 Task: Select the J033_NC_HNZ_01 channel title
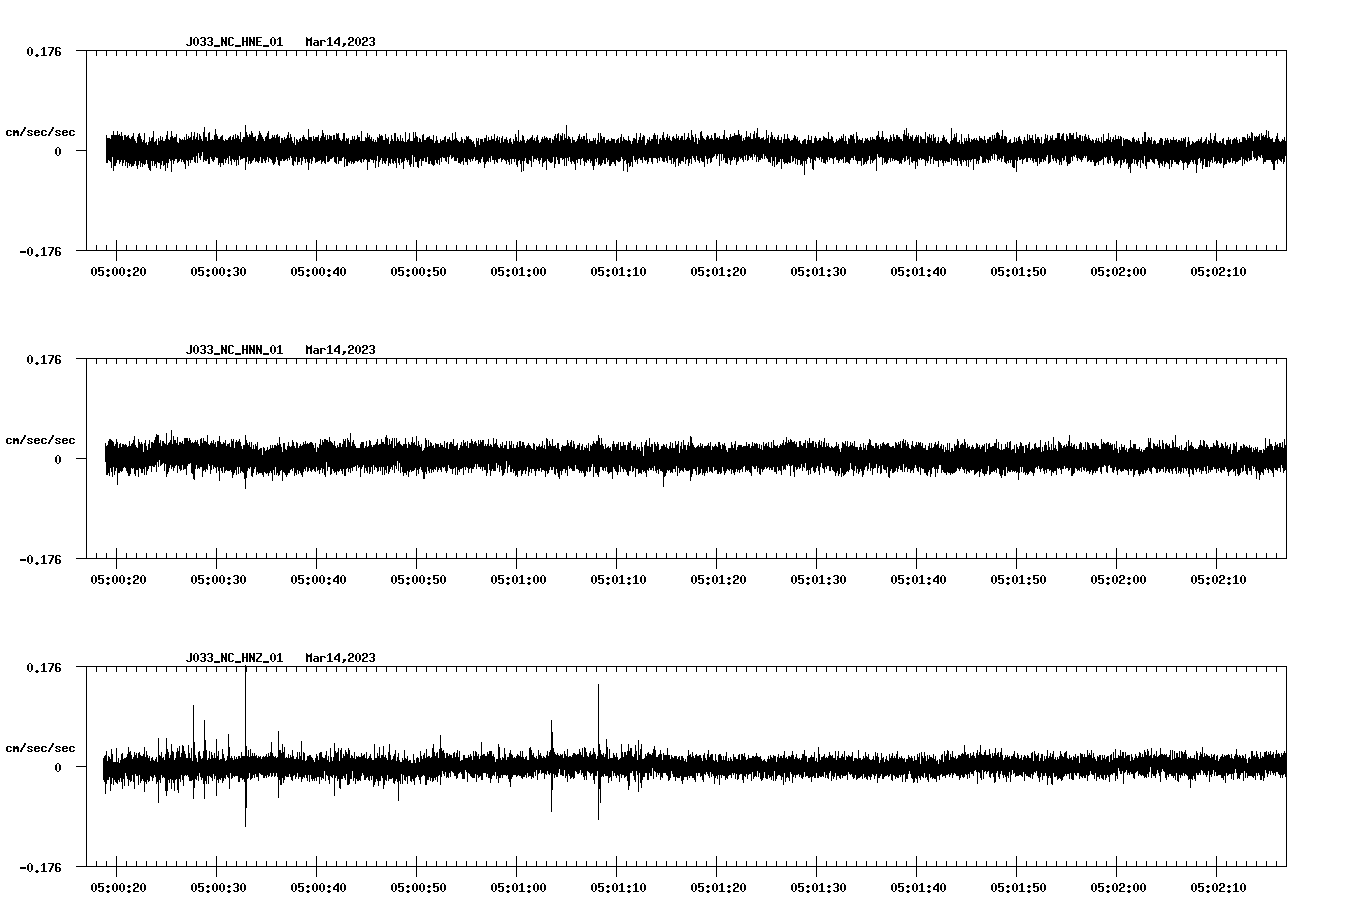tap(233, 657)
